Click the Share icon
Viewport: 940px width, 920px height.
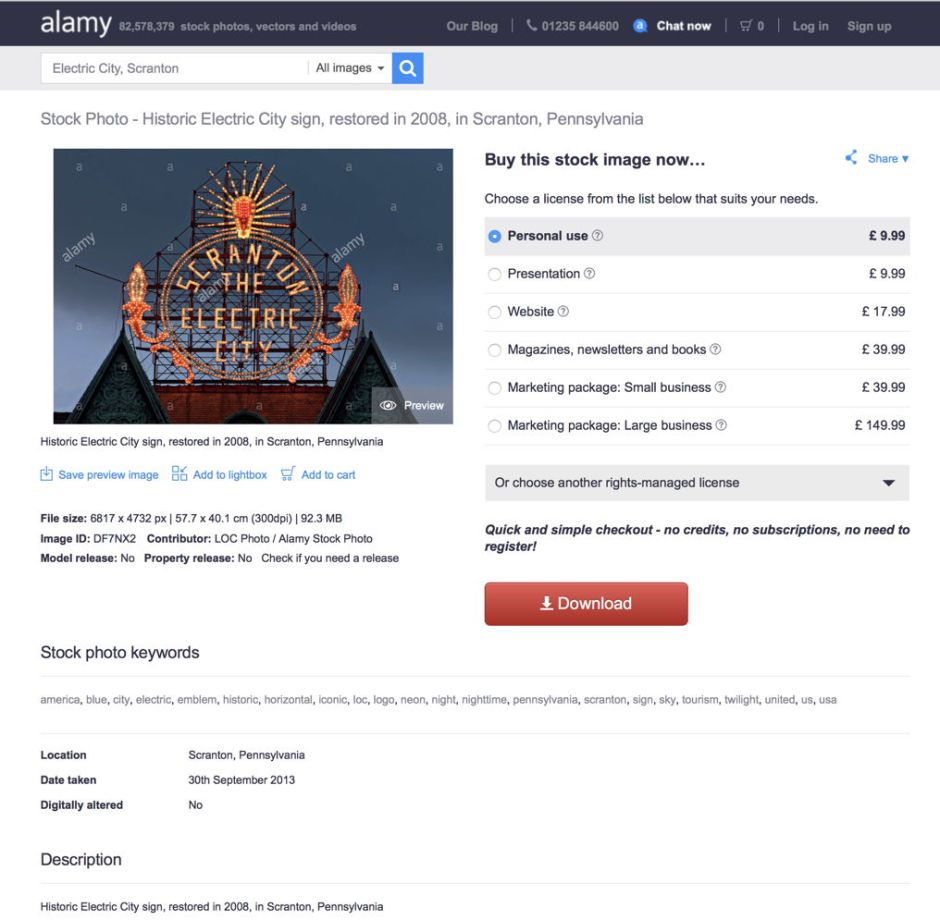tap(852, 158)
